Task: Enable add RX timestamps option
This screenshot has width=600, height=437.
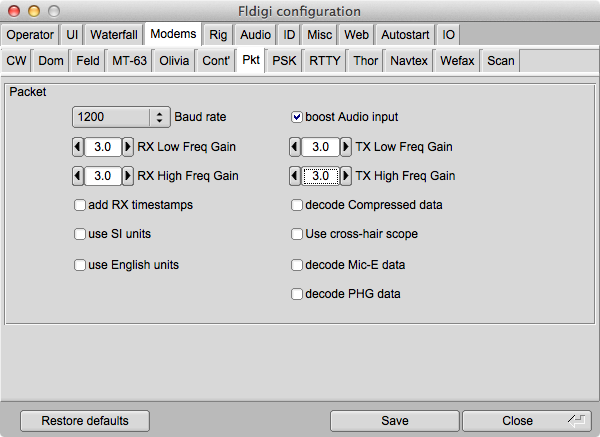Action: [80, 205]
